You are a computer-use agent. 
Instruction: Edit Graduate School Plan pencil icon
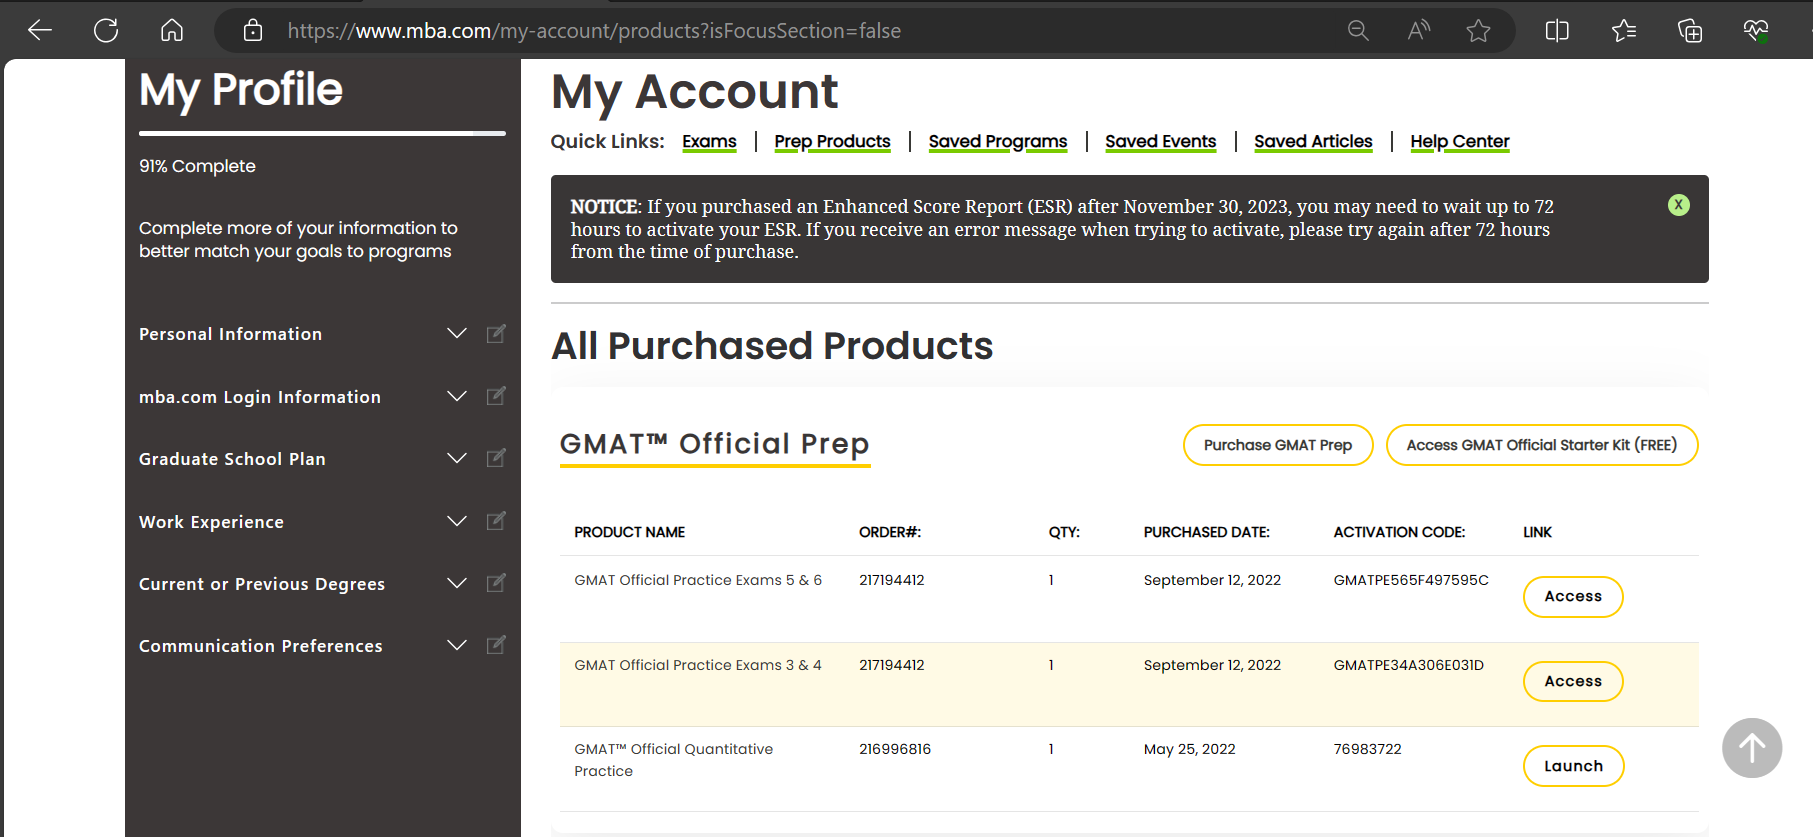point(496,458)
